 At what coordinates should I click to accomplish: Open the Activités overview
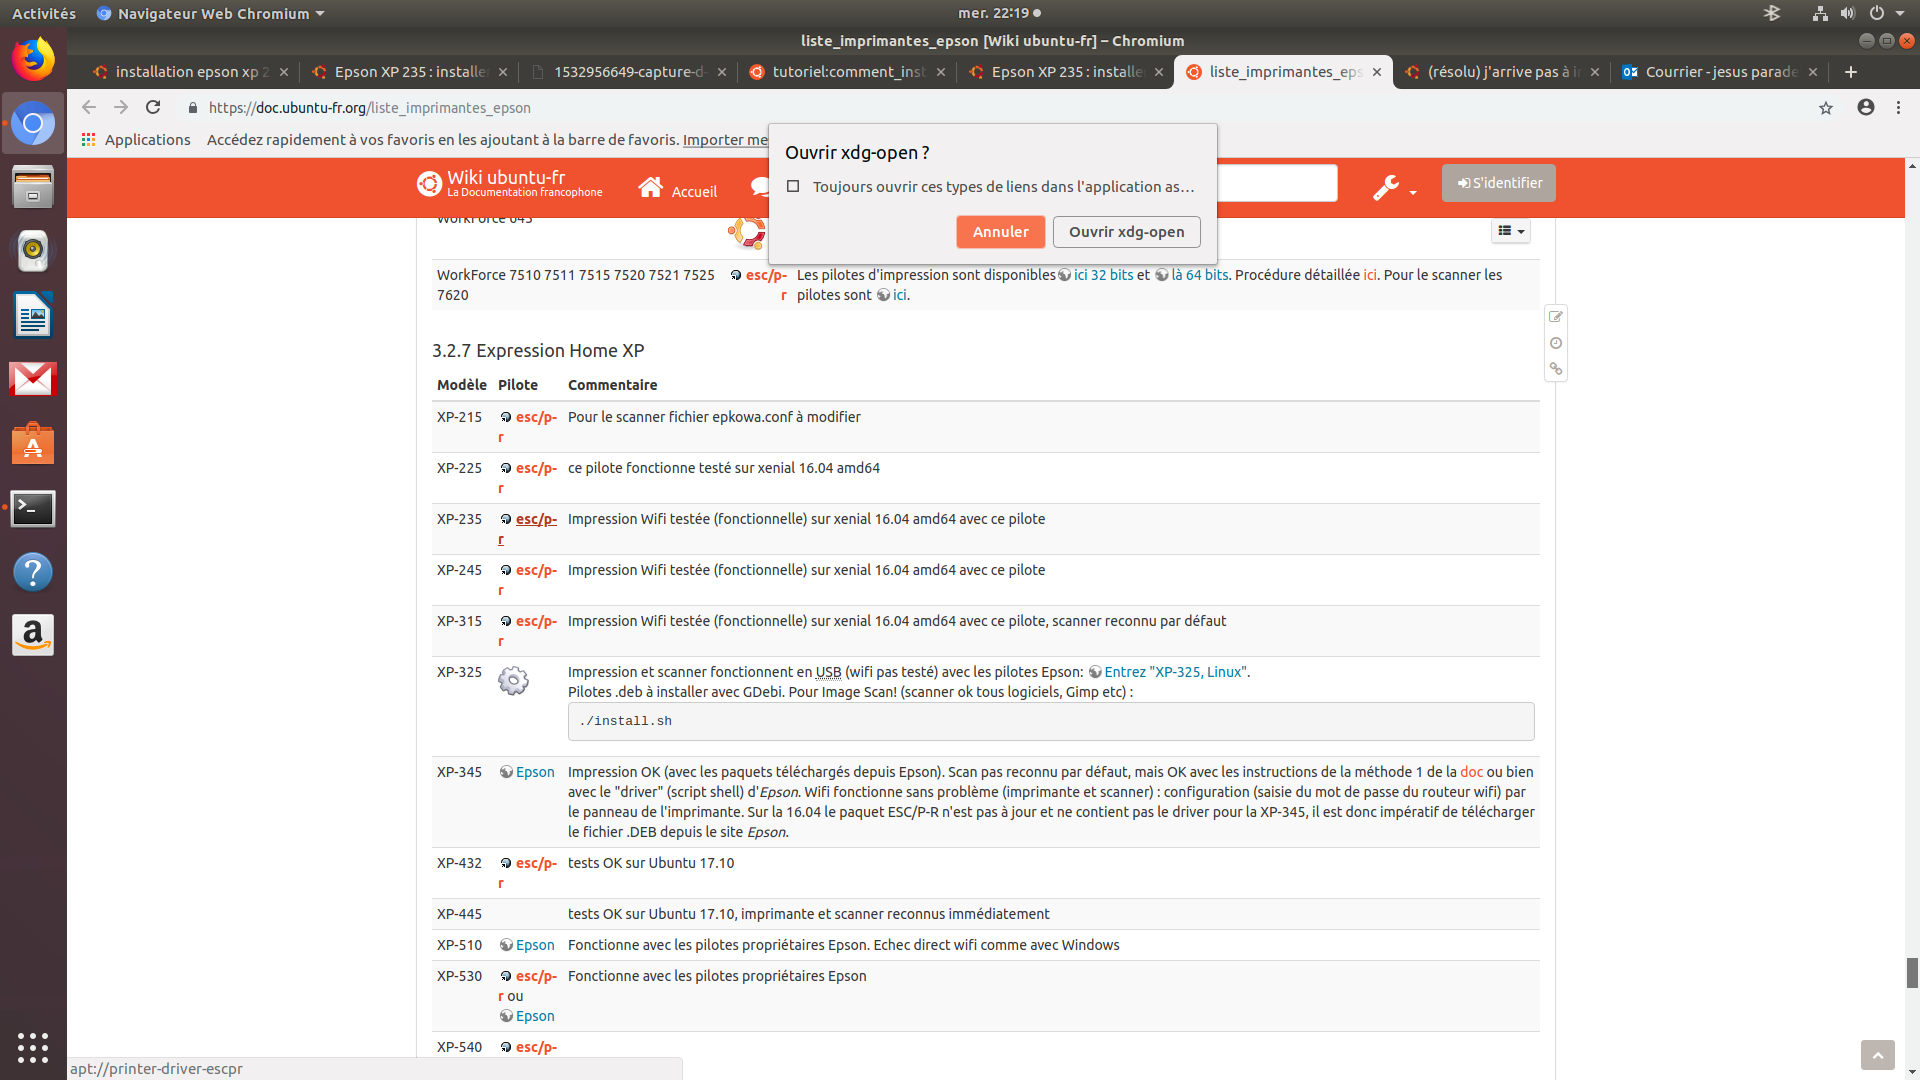(44, 13)
